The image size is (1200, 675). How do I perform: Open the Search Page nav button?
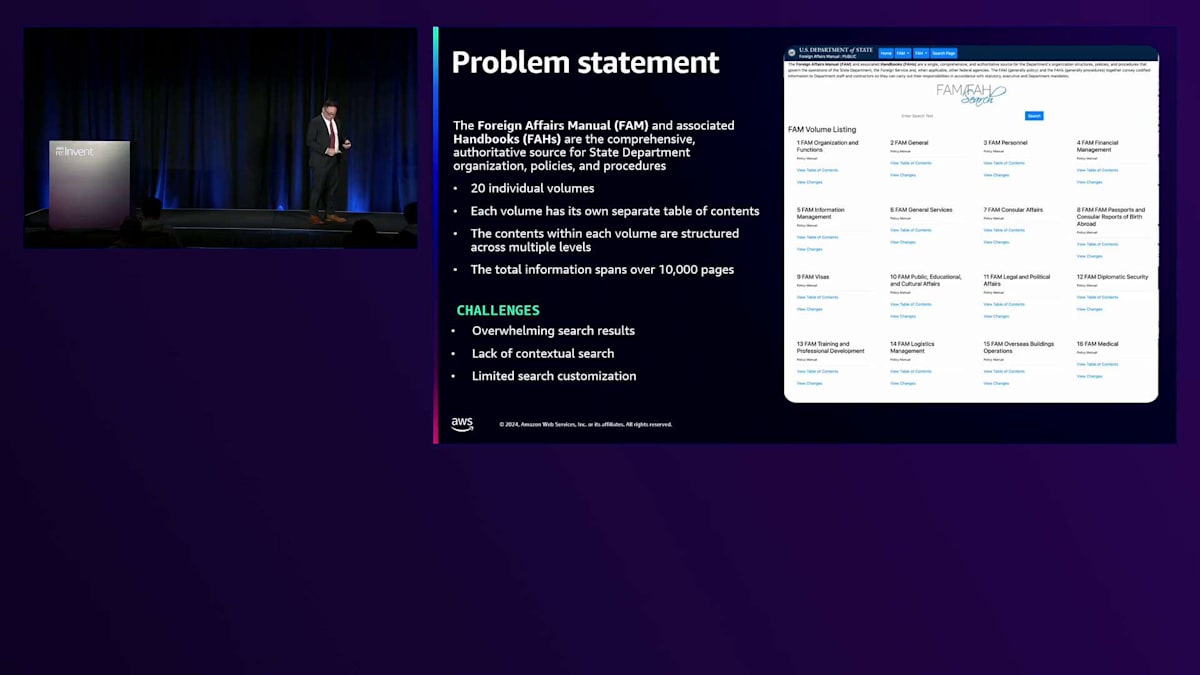click(944, 53)
